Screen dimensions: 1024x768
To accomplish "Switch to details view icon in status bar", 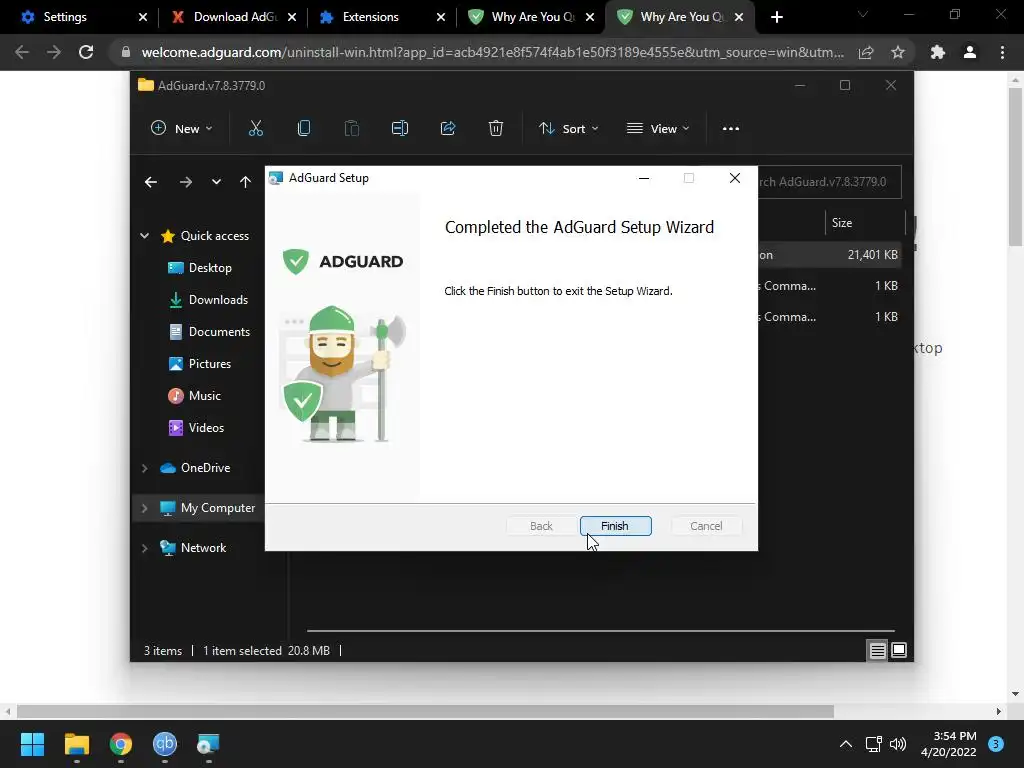I will (x=877, y=650).
